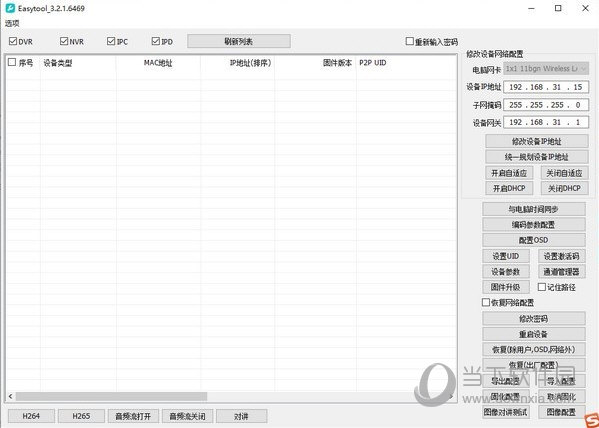Toggle the NVR checkbox
Image resolution: width=599 pixels, height=428 pixels.
click(x=64, y=41)
